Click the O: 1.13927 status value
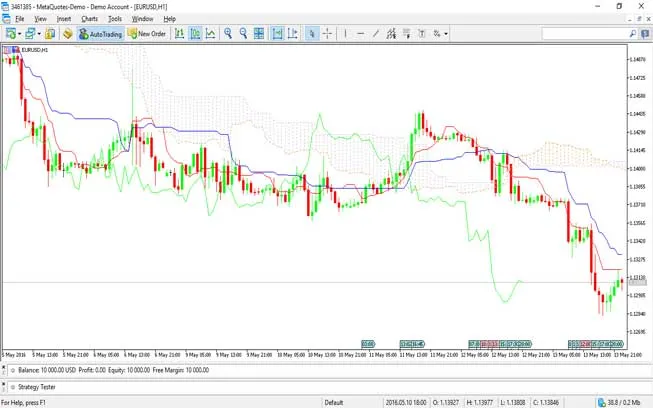The image size is (653, 408). [446, 403]
